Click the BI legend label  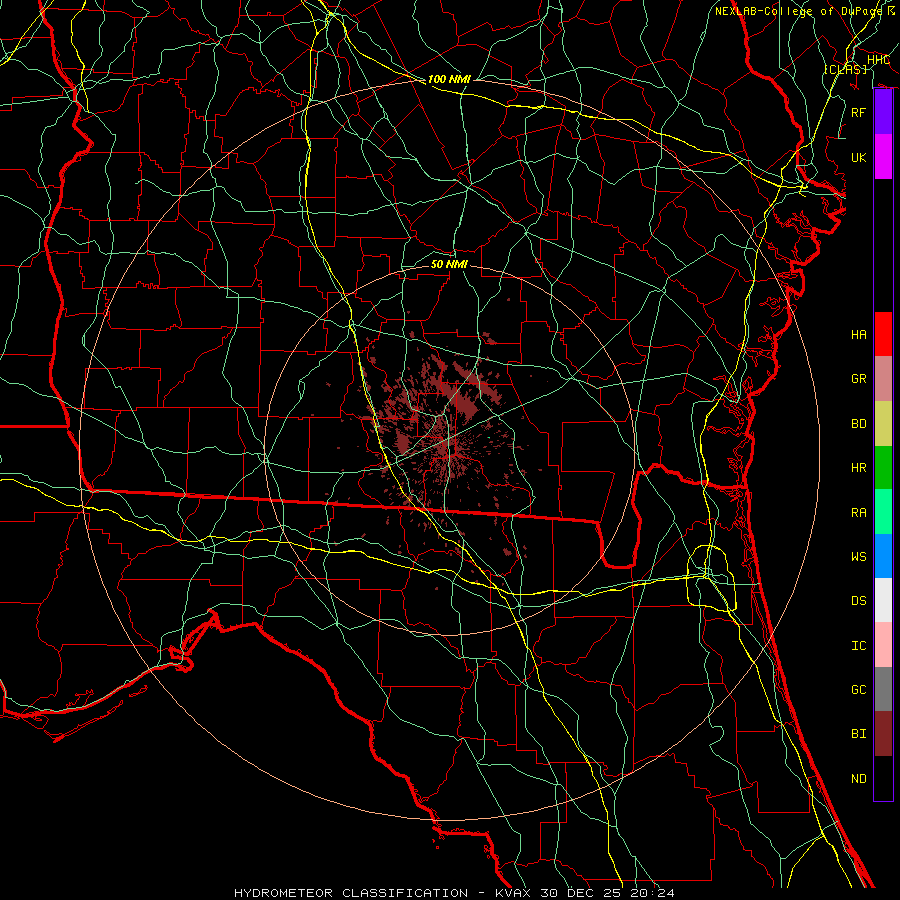click(x=858, y=734)
